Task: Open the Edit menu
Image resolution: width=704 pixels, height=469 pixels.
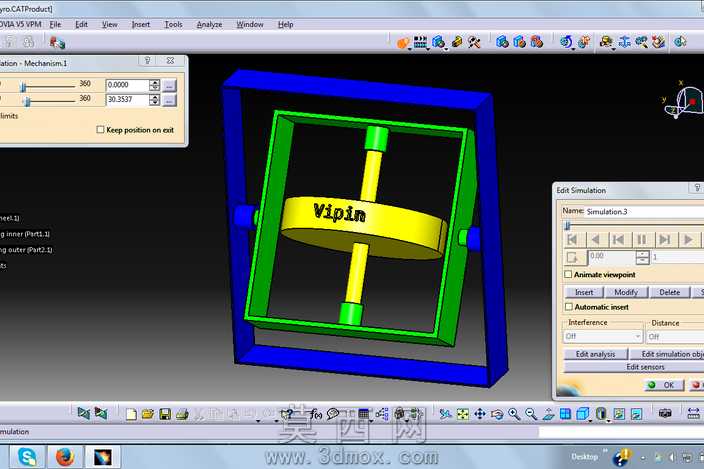Action: [81, 24]
